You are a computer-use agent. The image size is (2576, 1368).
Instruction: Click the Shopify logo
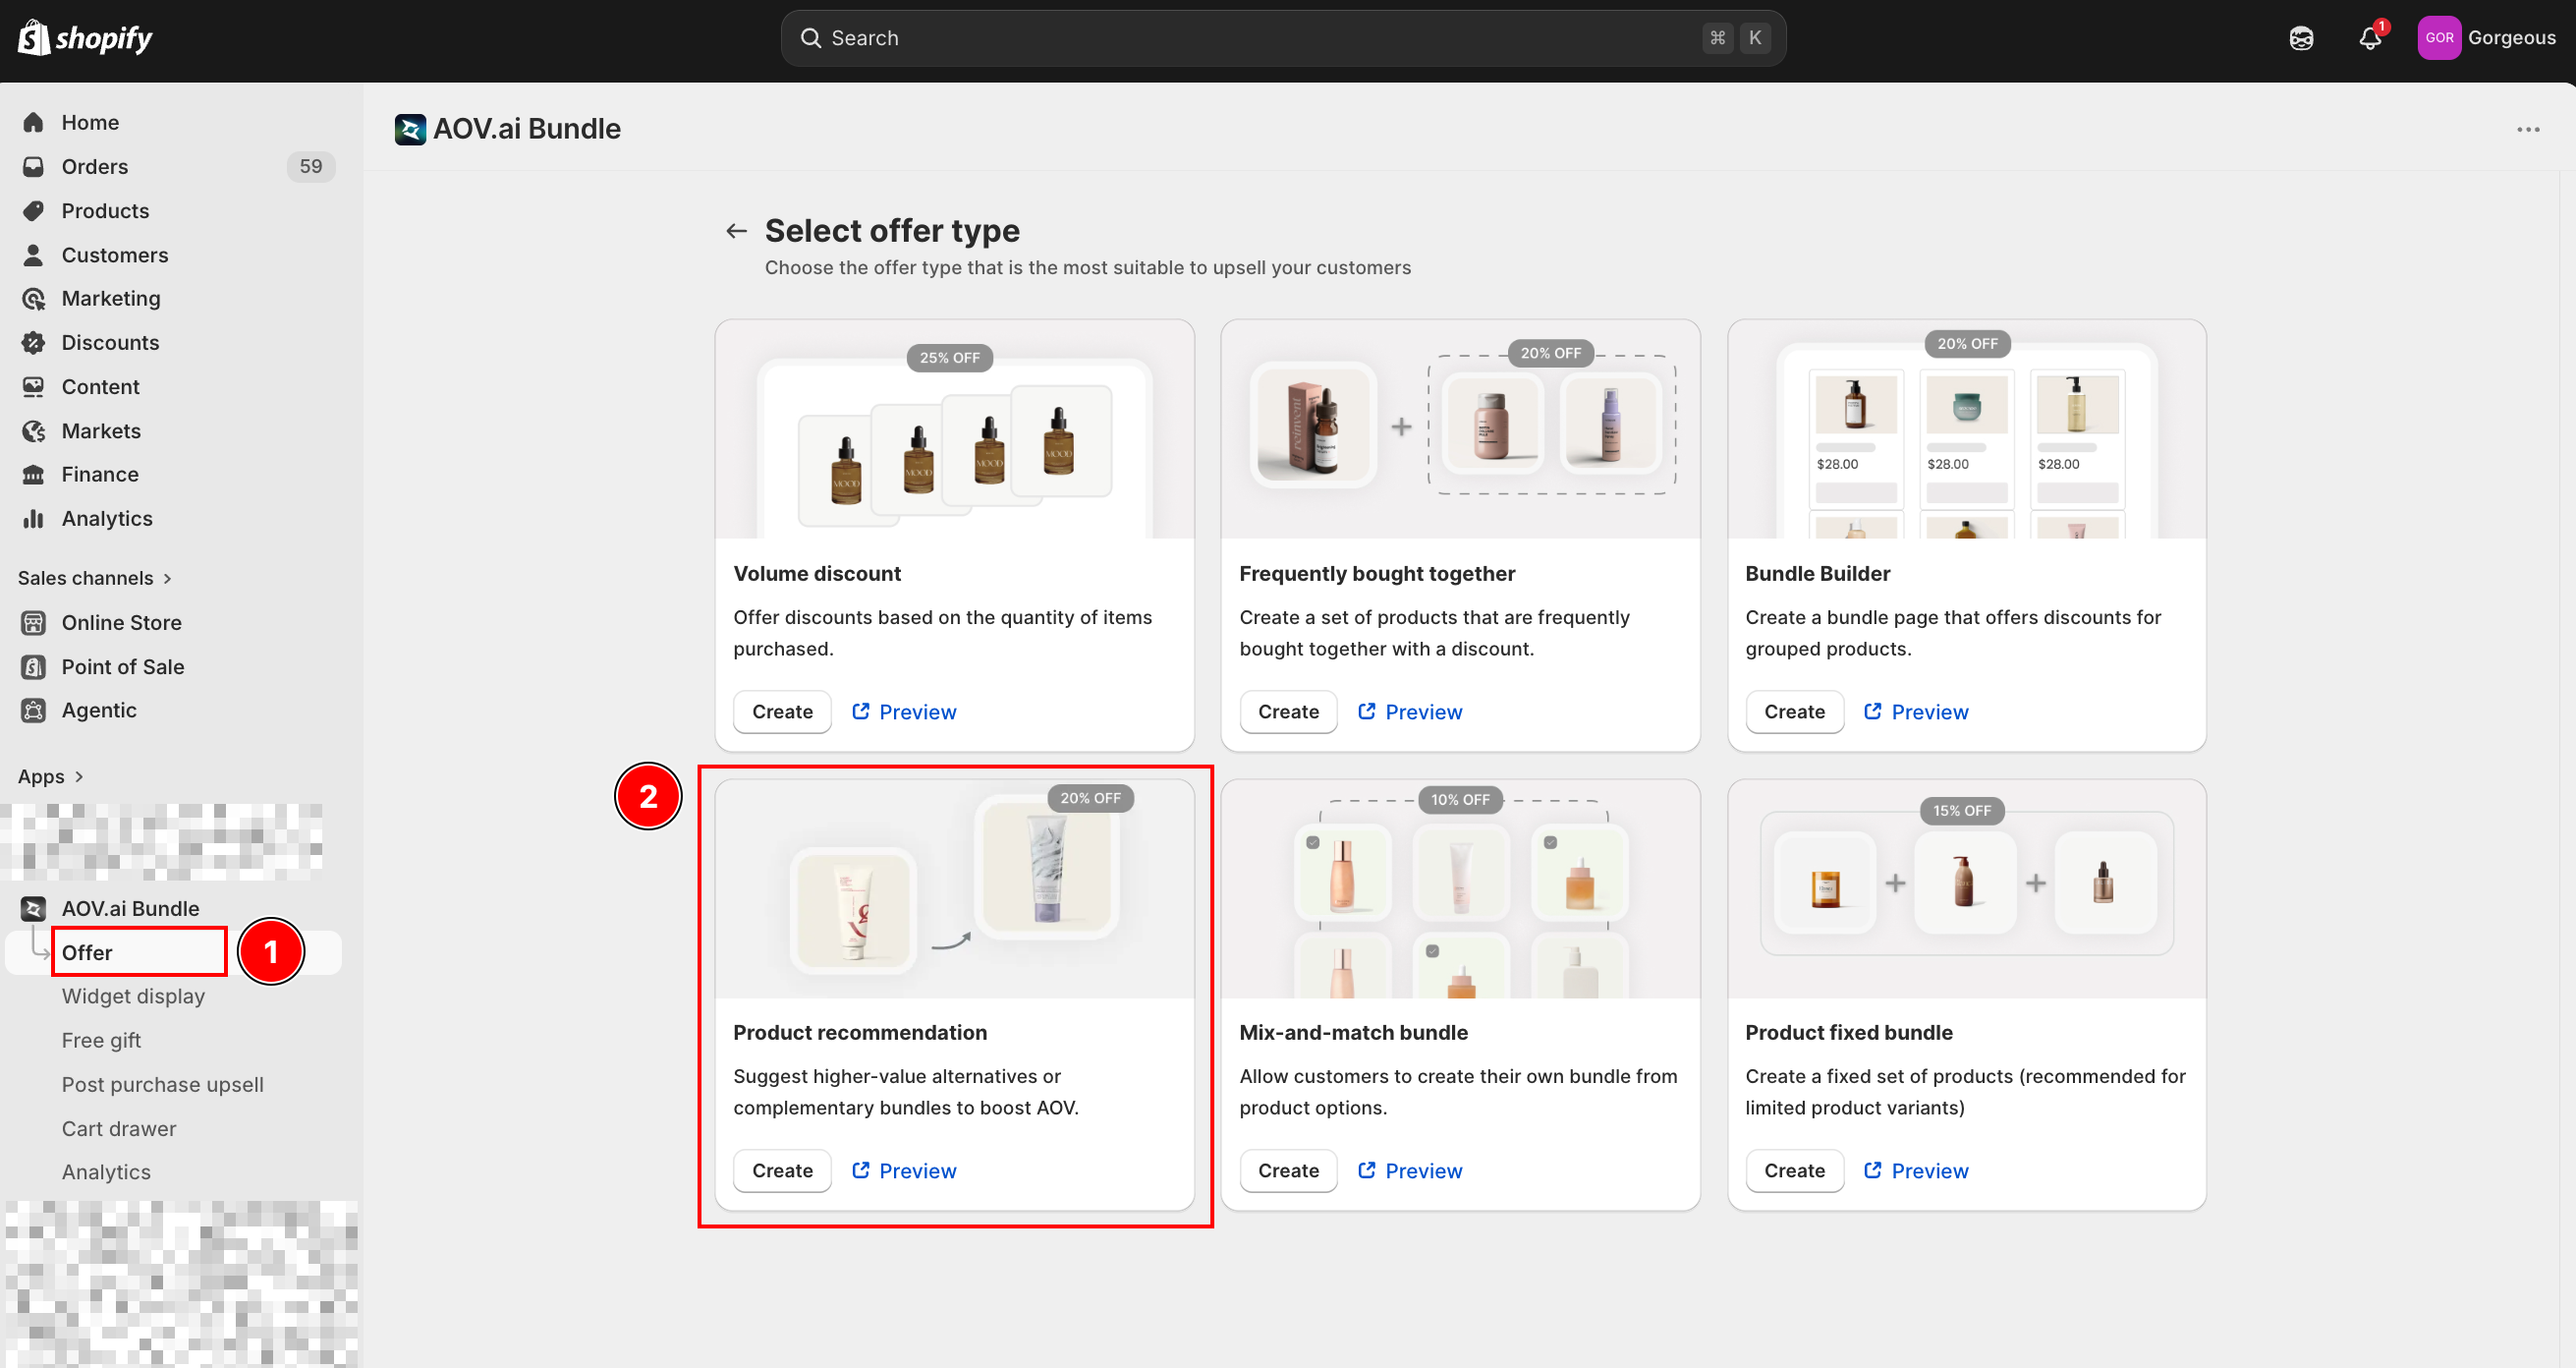click(85, 38)
